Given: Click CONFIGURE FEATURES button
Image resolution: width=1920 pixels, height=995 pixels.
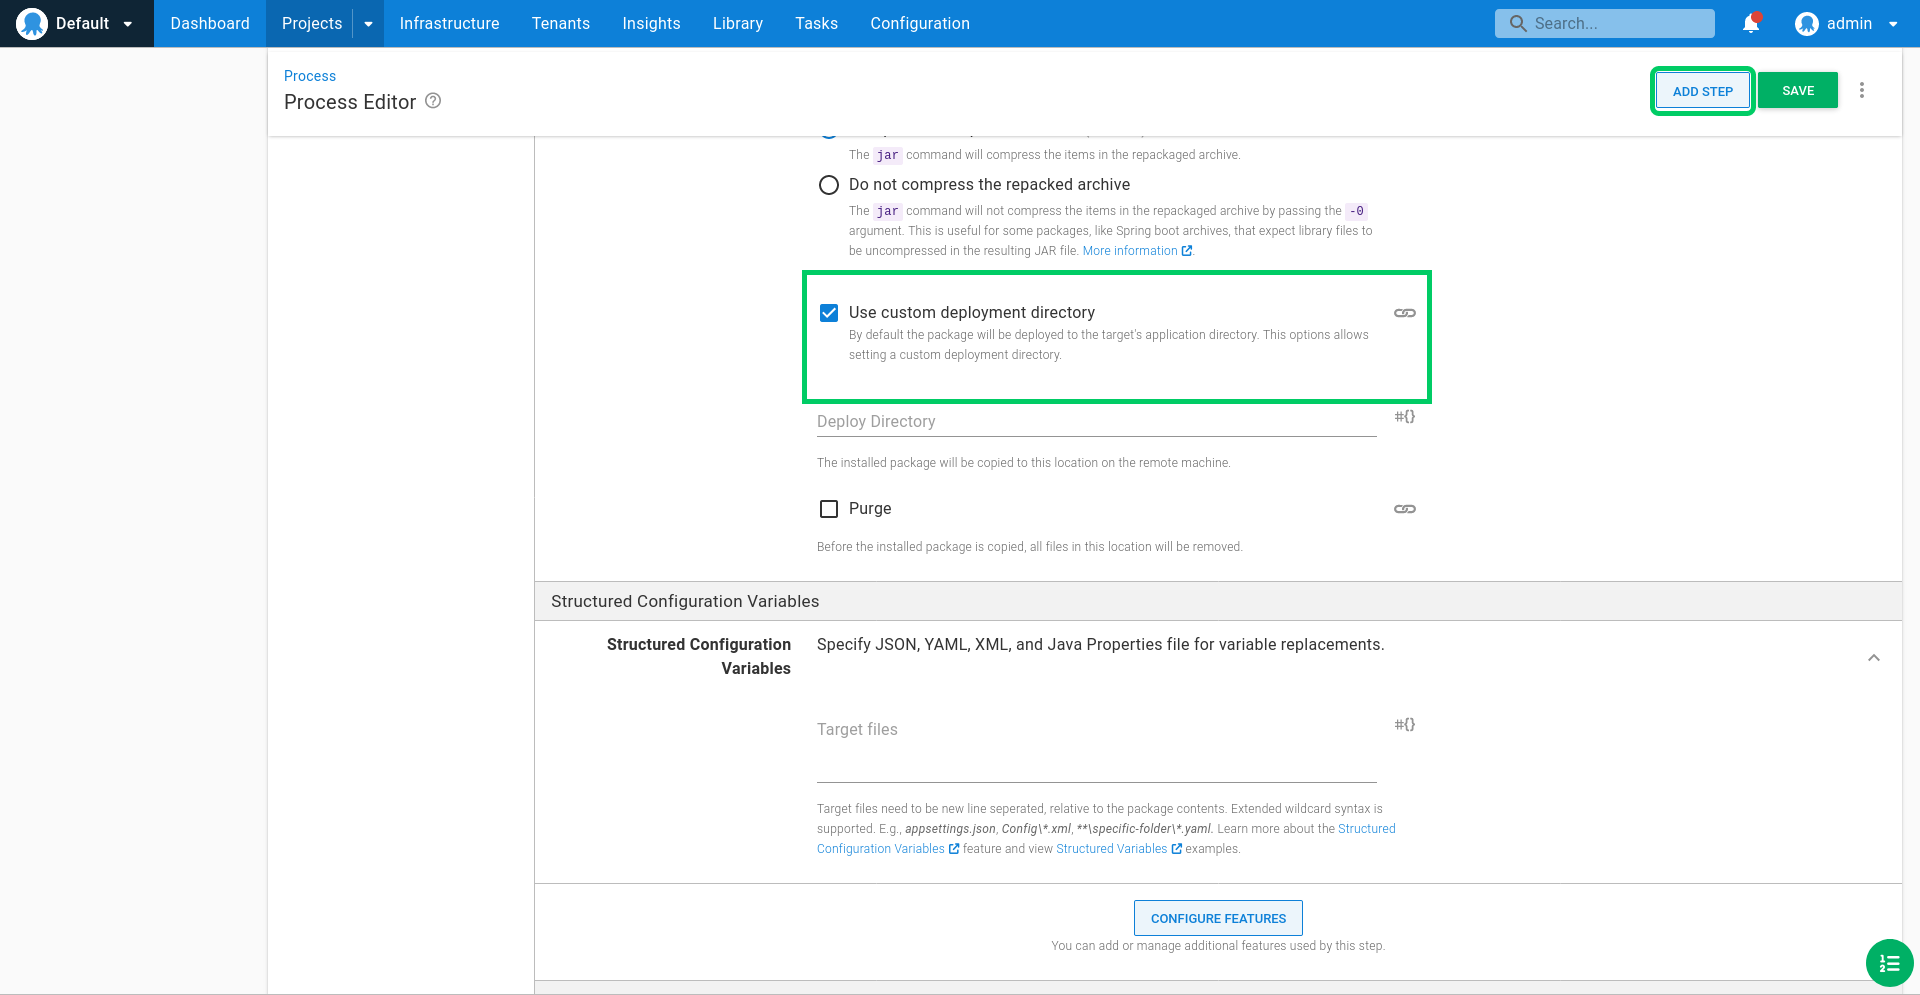Looking at the screenshot, I should [1218, 918].
